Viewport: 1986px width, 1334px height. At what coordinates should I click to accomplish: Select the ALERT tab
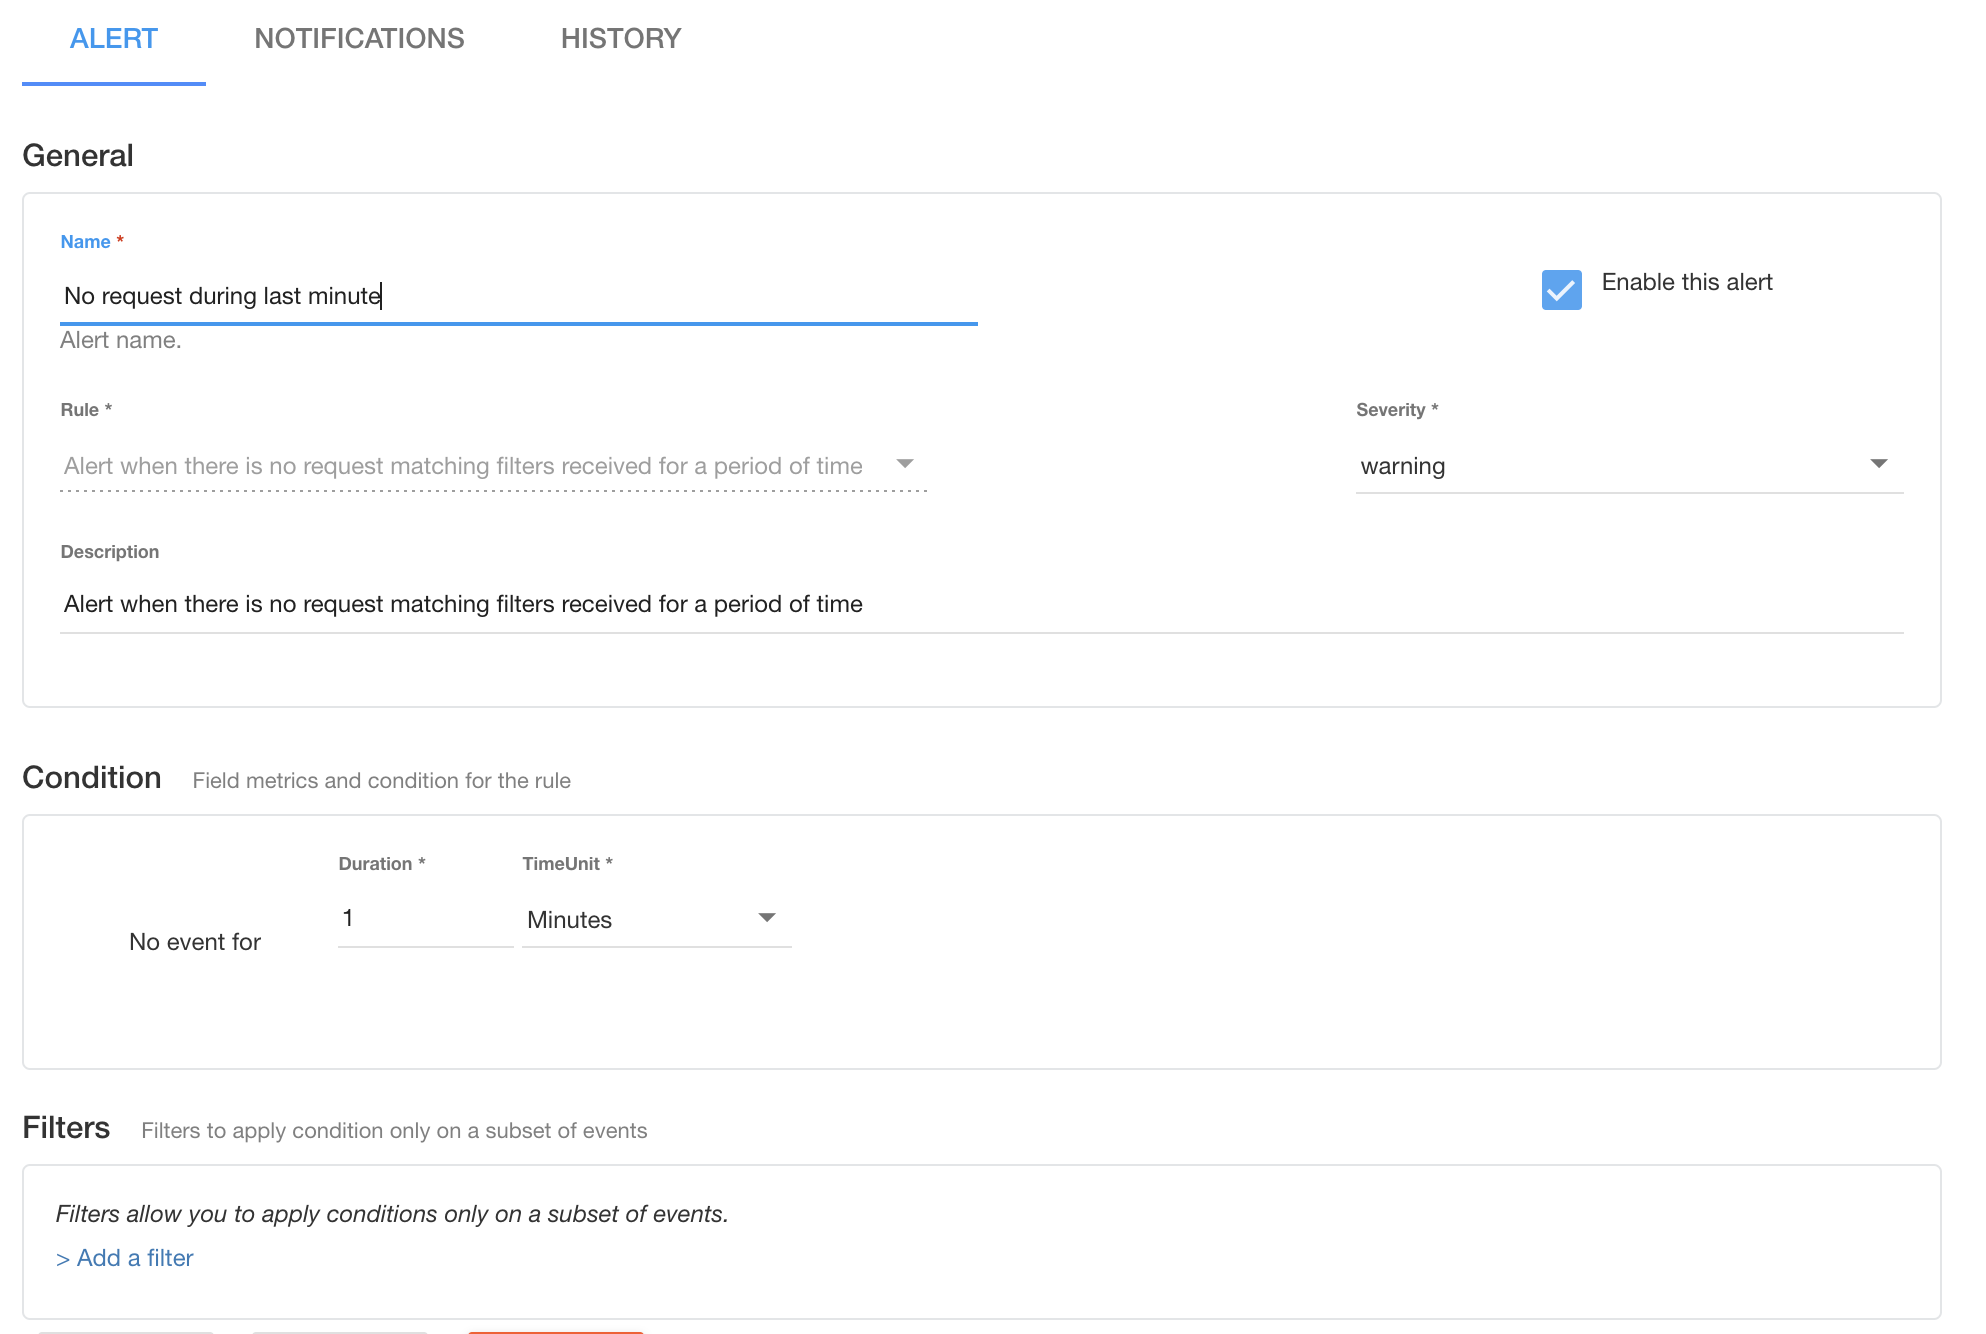click(113, 39)
